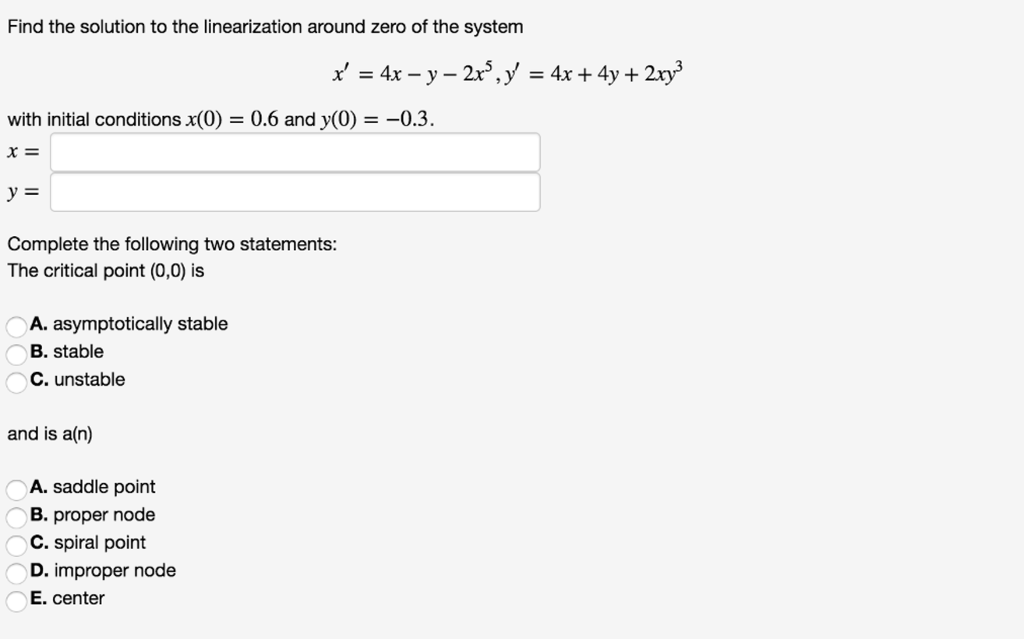Select radio button C. unstable
Image resolution: width=1024 pixels, height=639 pixels.
15,379
